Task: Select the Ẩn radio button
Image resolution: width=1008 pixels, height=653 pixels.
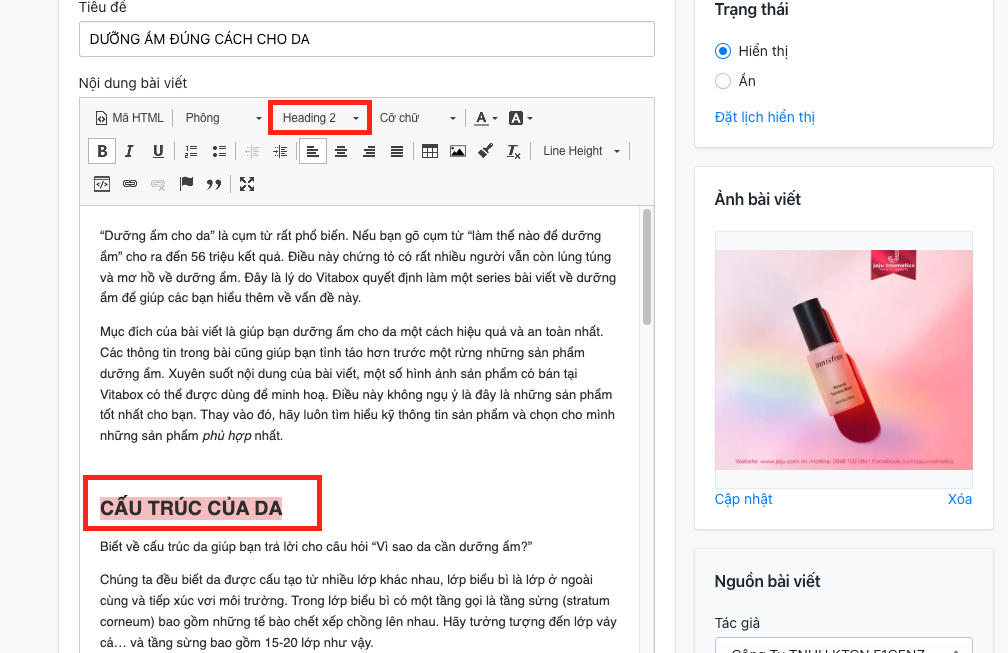Action: [x=723, y=81]
